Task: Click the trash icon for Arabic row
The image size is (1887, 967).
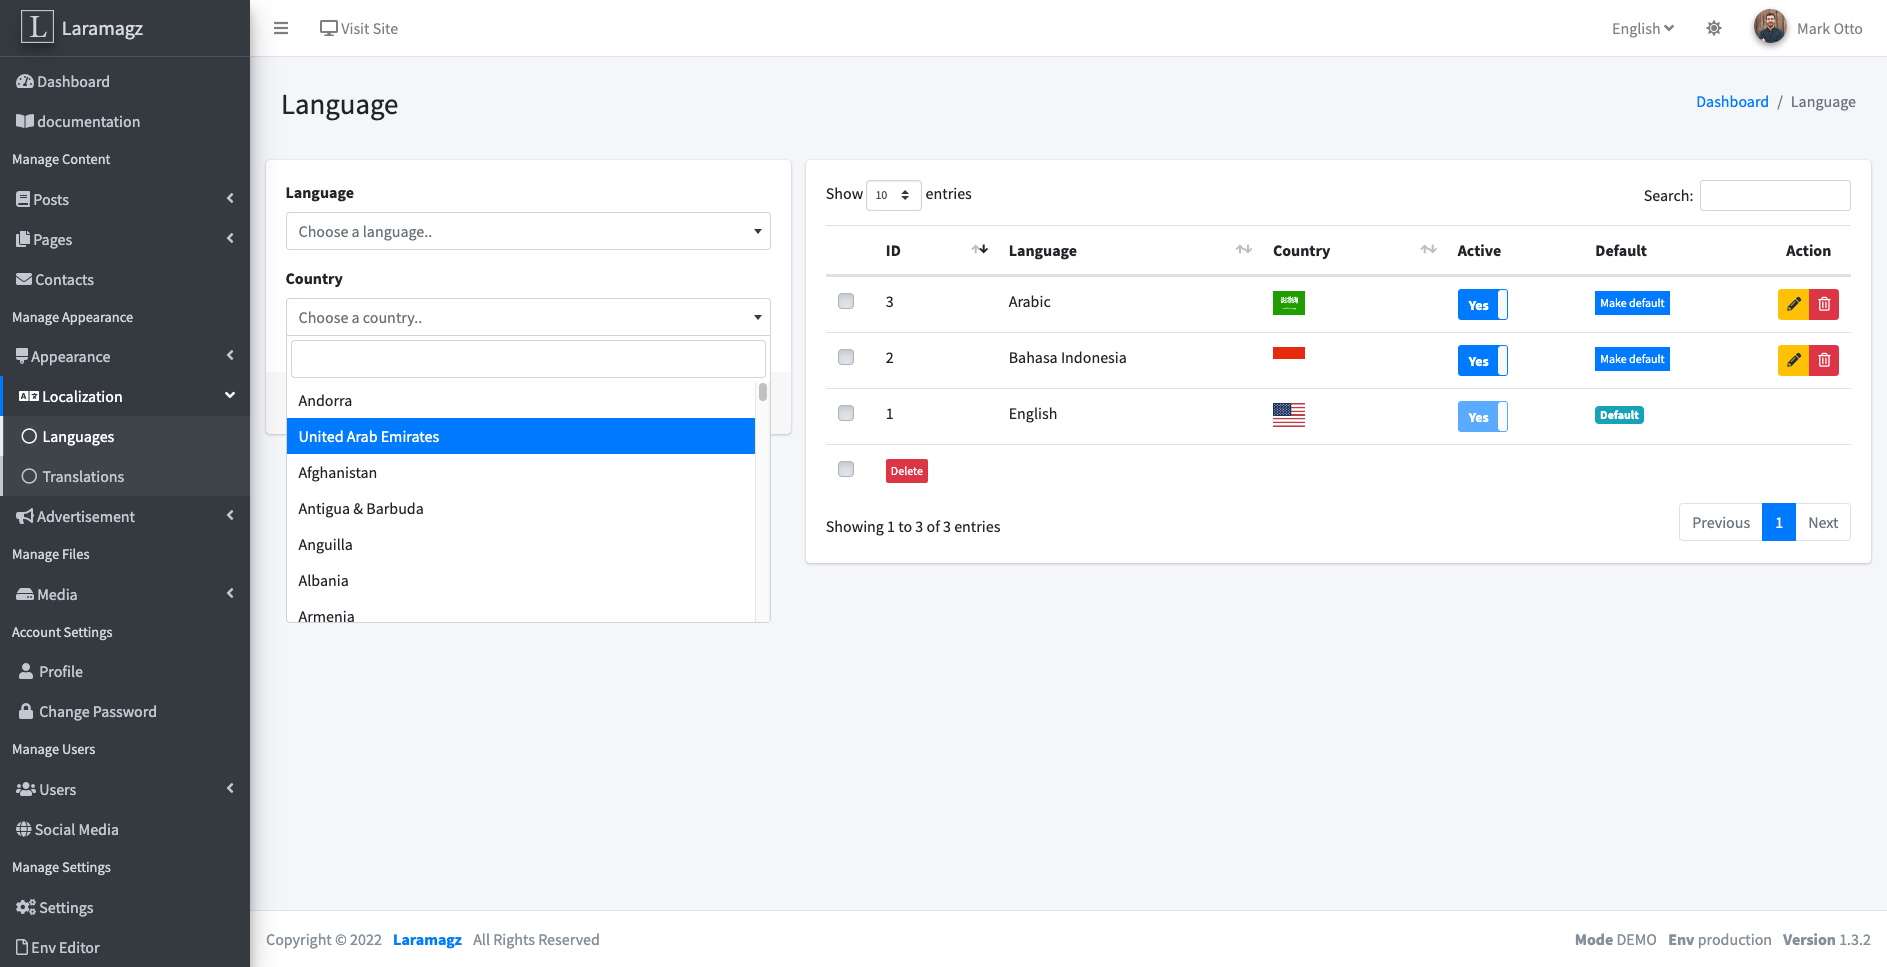Action: tap(1824, 304)
